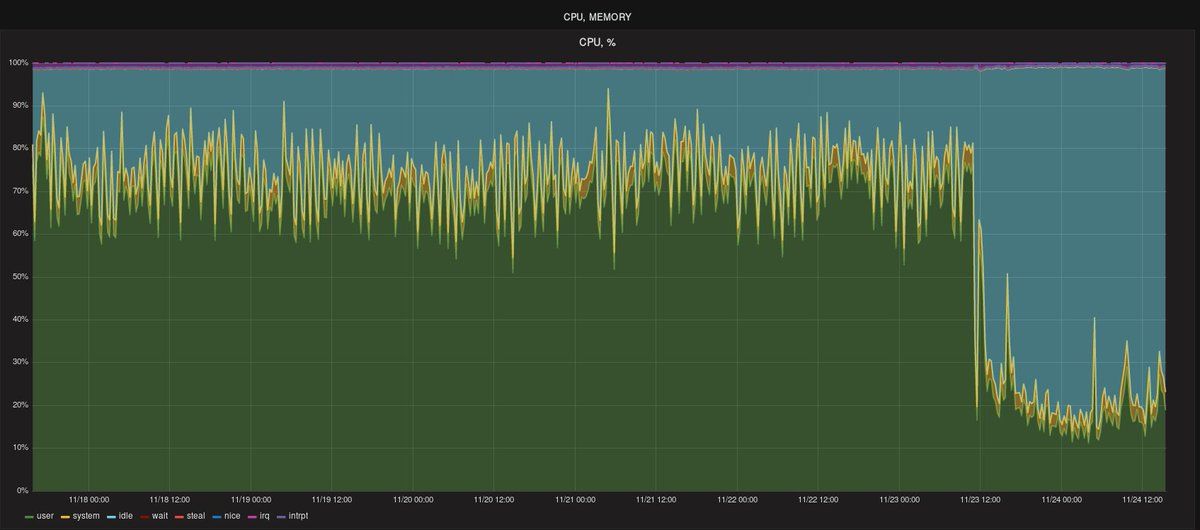Click the green user legend color line
The width and height of the screenshot is (1200, 530).
[x=28, y=516]
